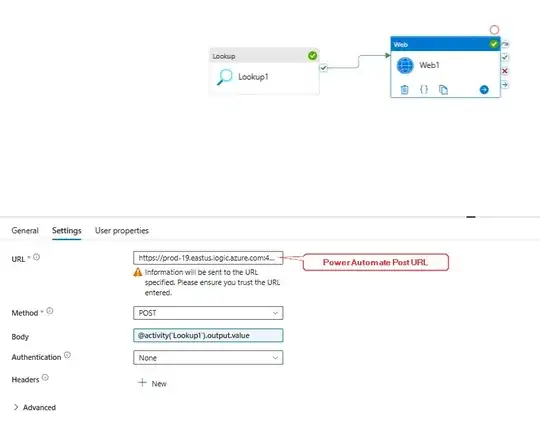Click the red breakpoint circle above Web1
This screenshot has height=434, width=540.
pos(494,30)
